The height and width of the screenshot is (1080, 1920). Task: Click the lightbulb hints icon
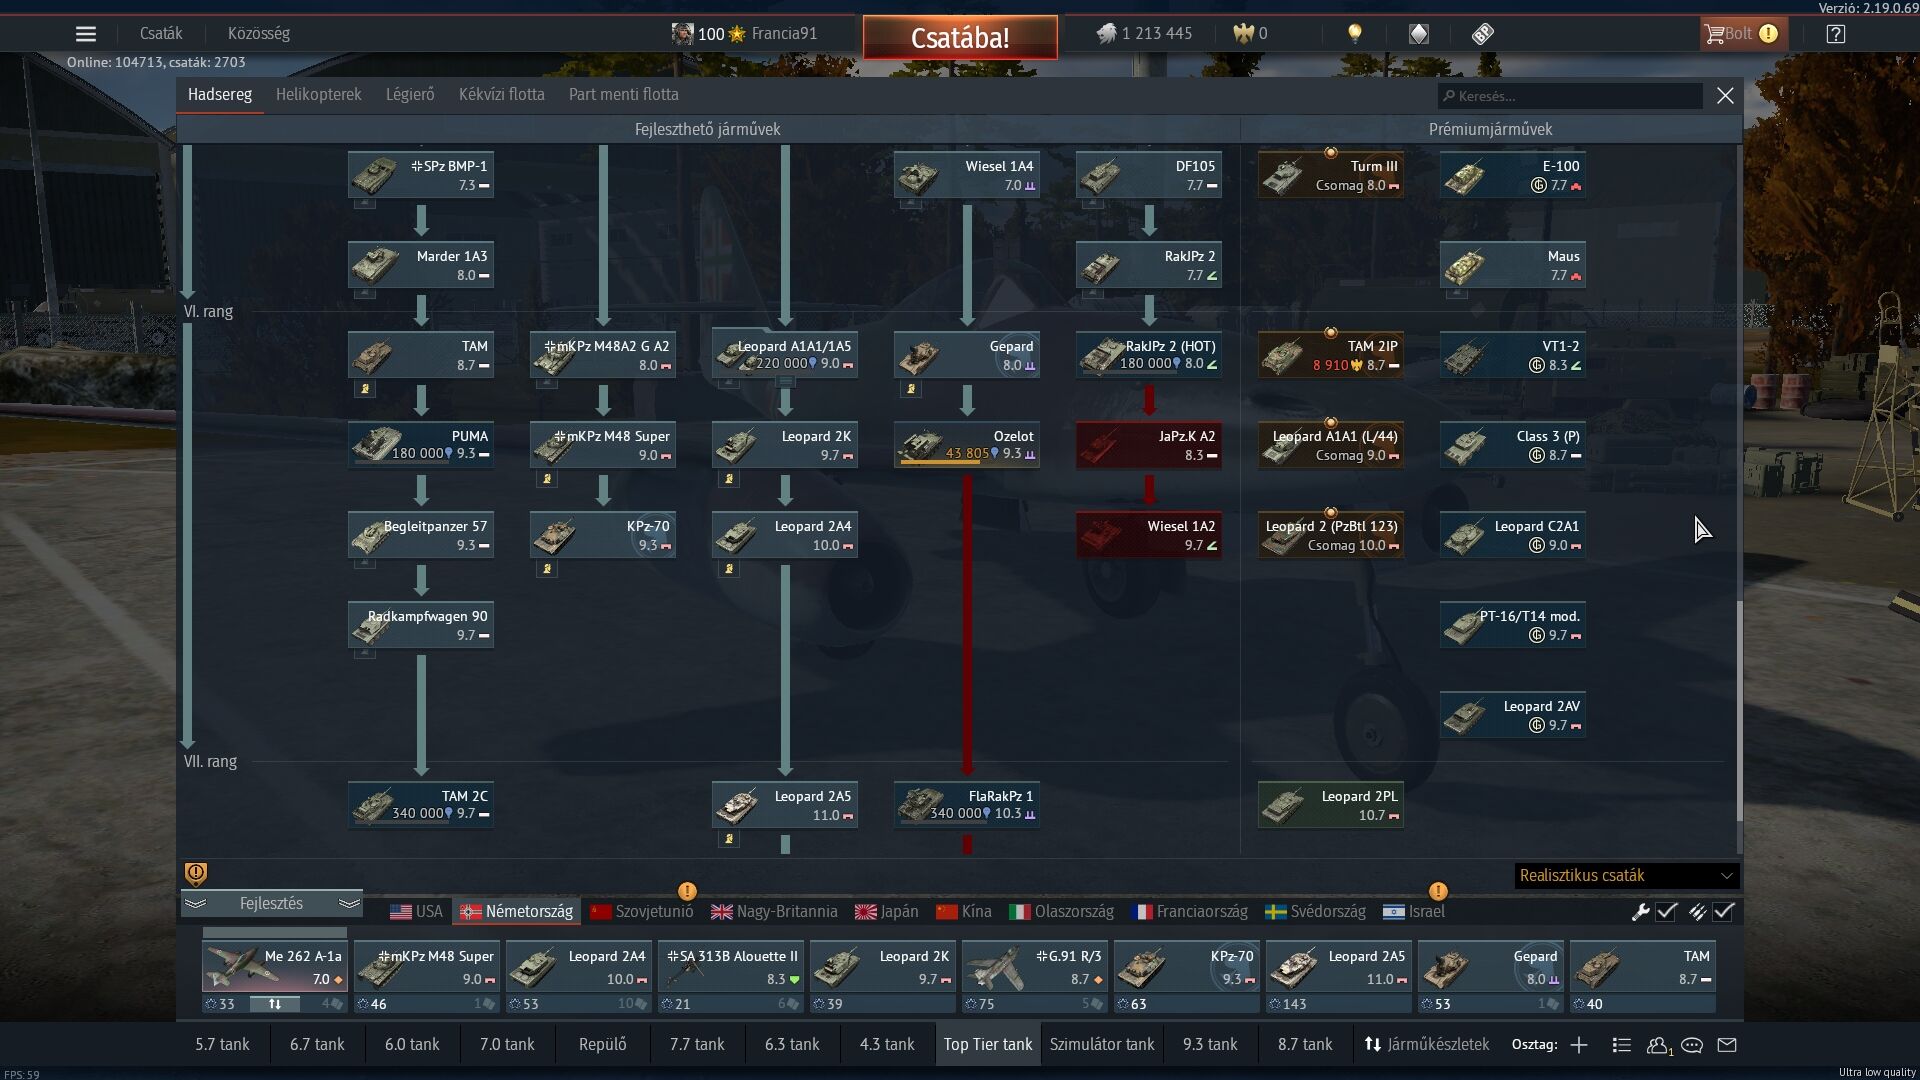point(1355,34)
